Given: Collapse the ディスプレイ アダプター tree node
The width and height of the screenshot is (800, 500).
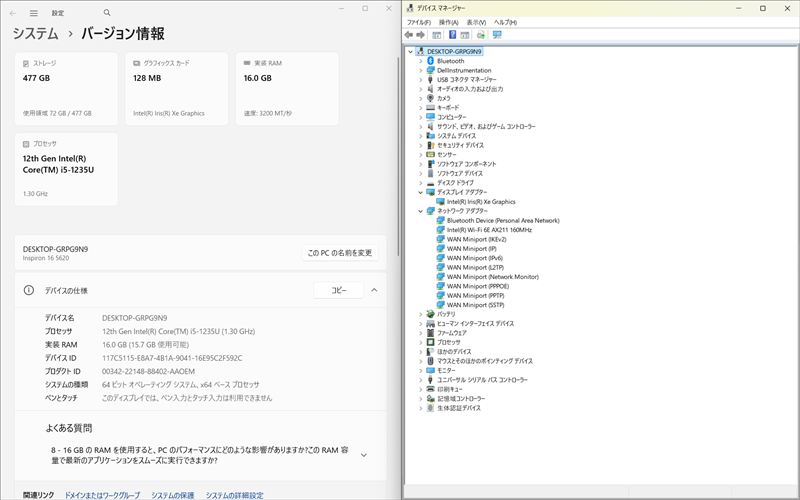Looking at the screenshot, I should click(x=421, y=192).
